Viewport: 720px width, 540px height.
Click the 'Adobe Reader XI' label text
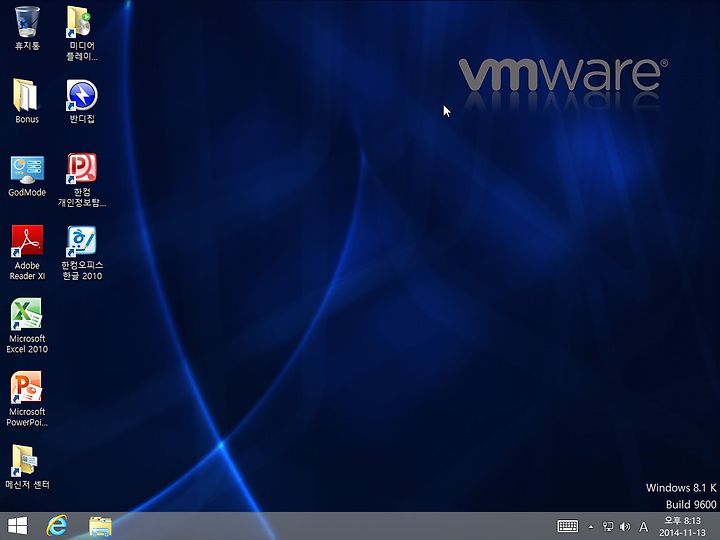tap(27, 270)
